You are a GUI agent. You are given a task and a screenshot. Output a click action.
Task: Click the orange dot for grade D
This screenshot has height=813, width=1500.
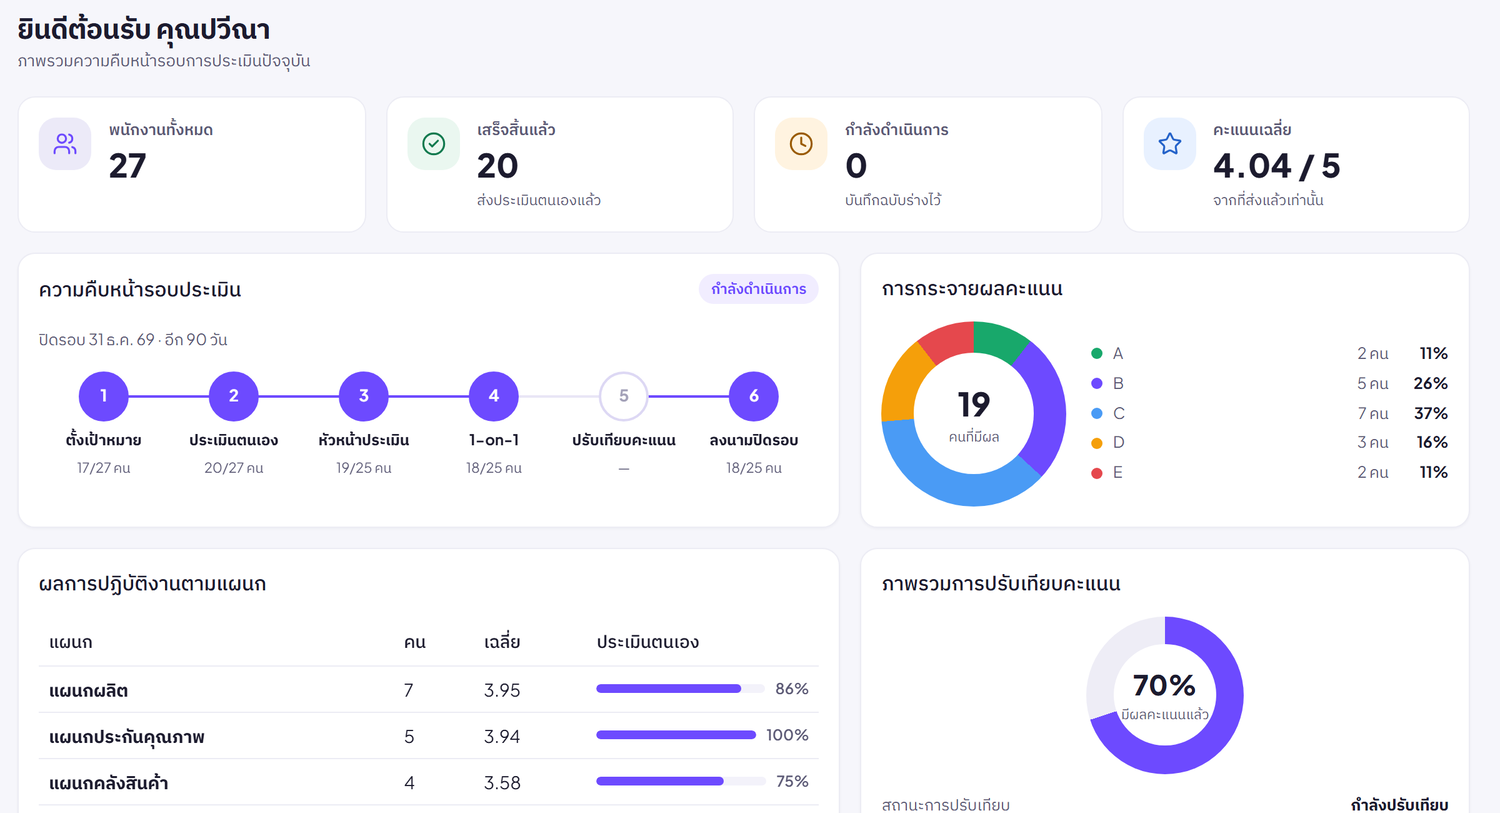[1097, 442]
